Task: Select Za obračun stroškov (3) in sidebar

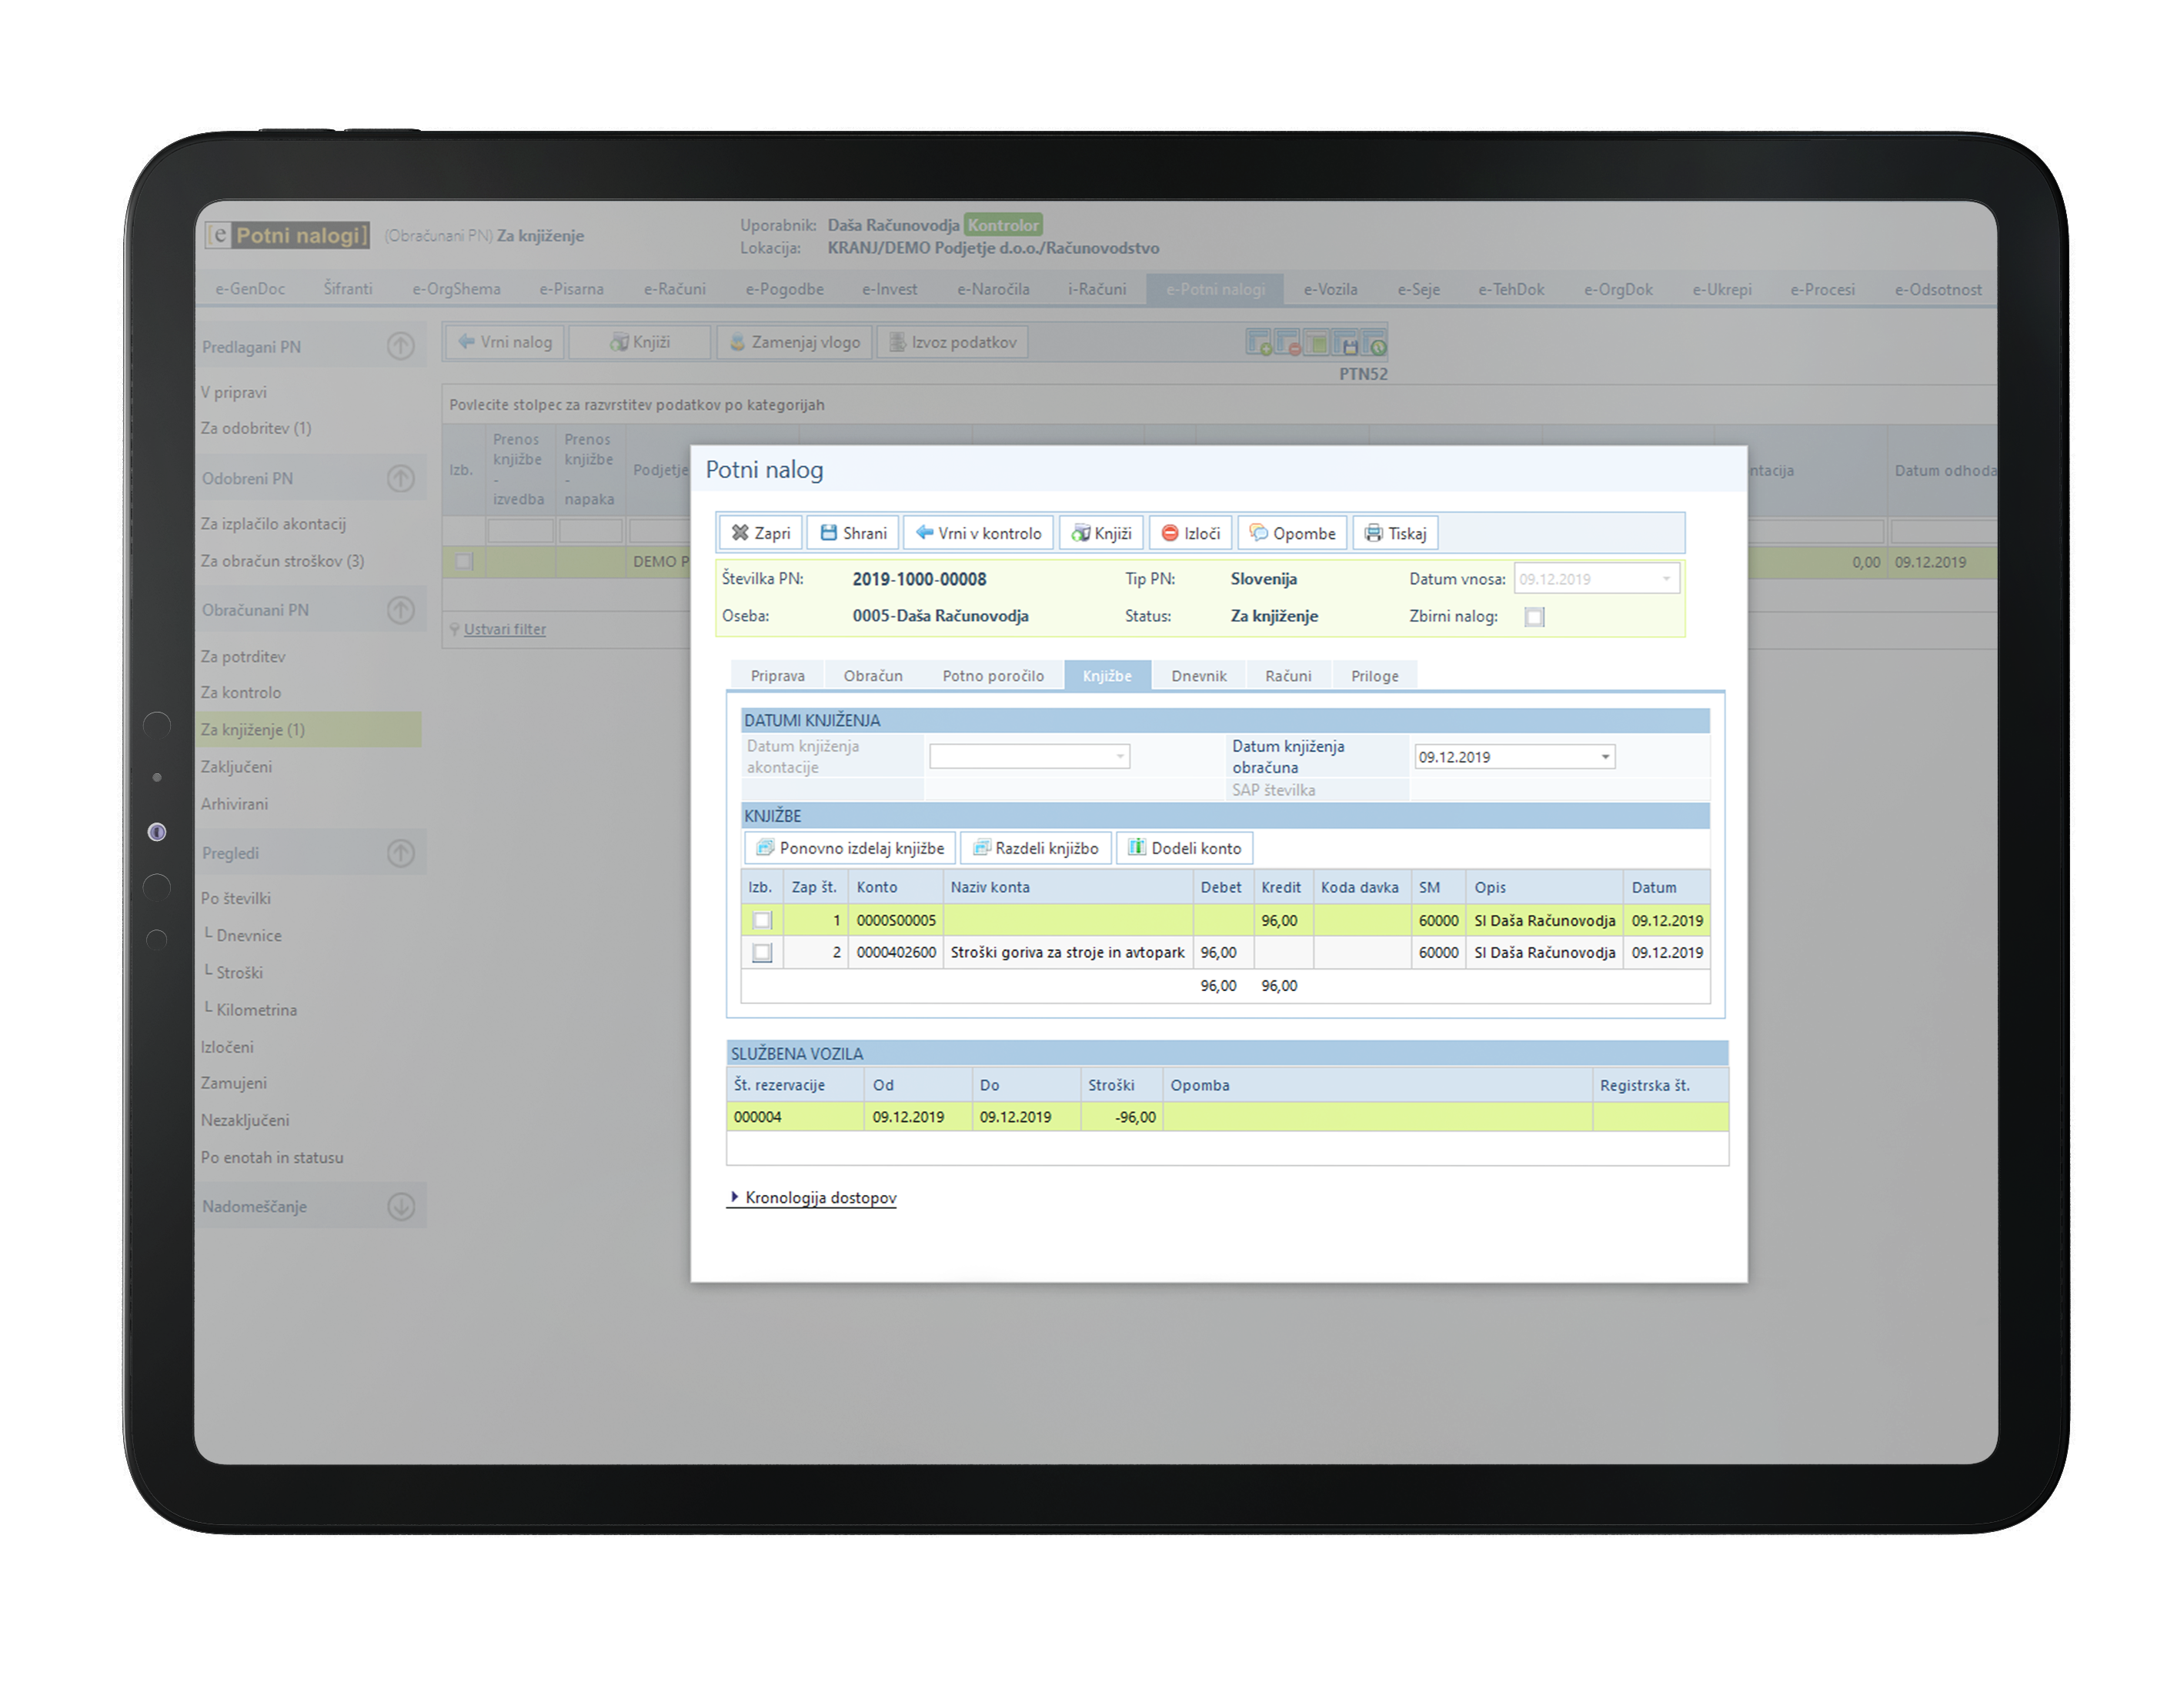Action: pyautogui.click(x=283, y=561)
